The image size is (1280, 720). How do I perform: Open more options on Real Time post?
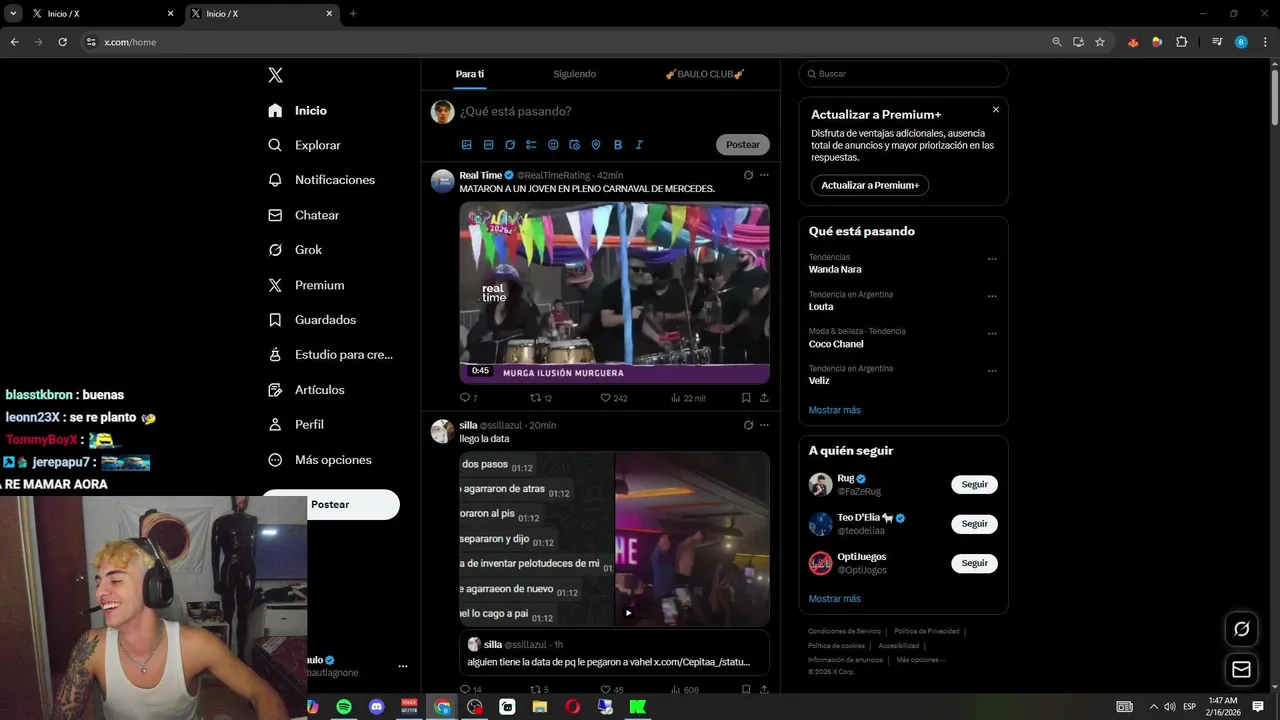coord(764,175)
